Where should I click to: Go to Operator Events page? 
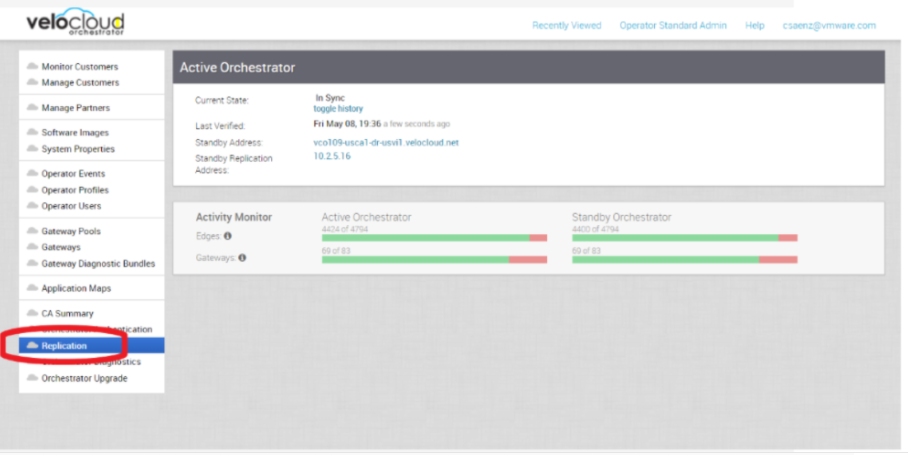73,174
